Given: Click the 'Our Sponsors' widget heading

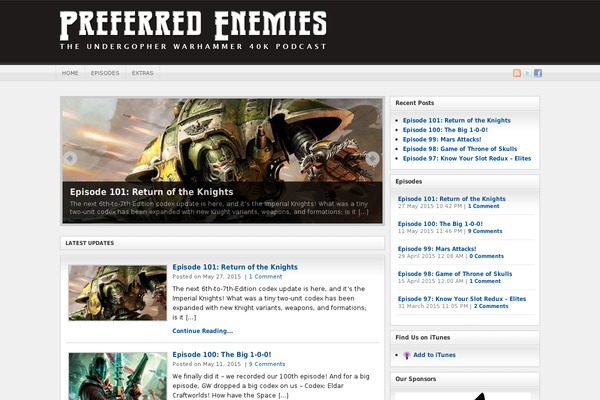Looking at the screenshot, I should 416,379.
